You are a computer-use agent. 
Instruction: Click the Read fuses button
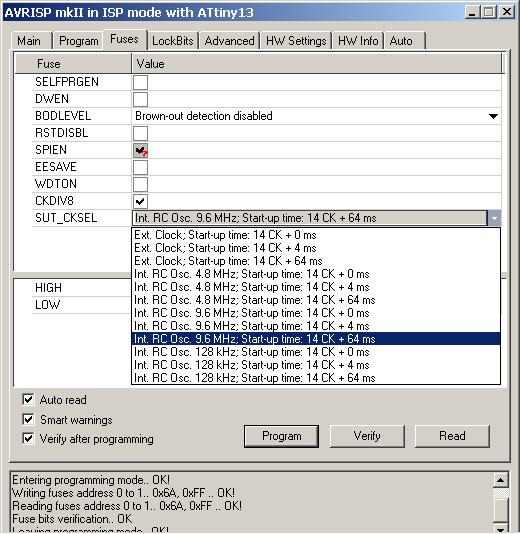[x=452, y=436]
